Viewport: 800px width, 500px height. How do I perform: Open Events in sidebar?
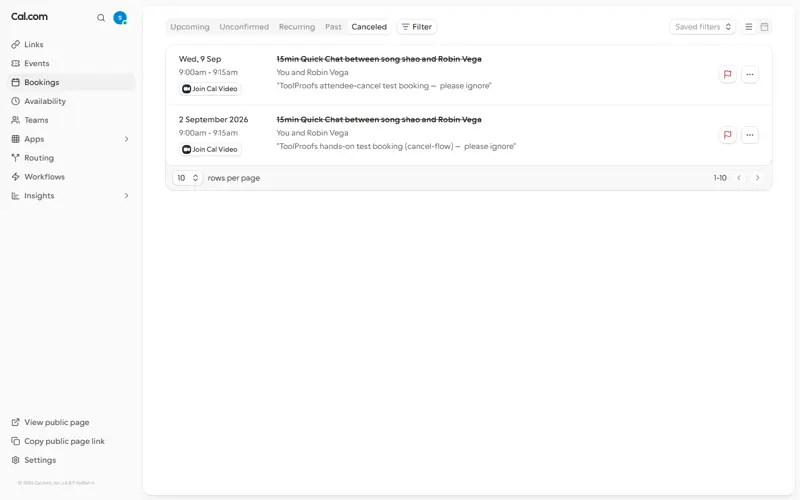coord(71,63)
